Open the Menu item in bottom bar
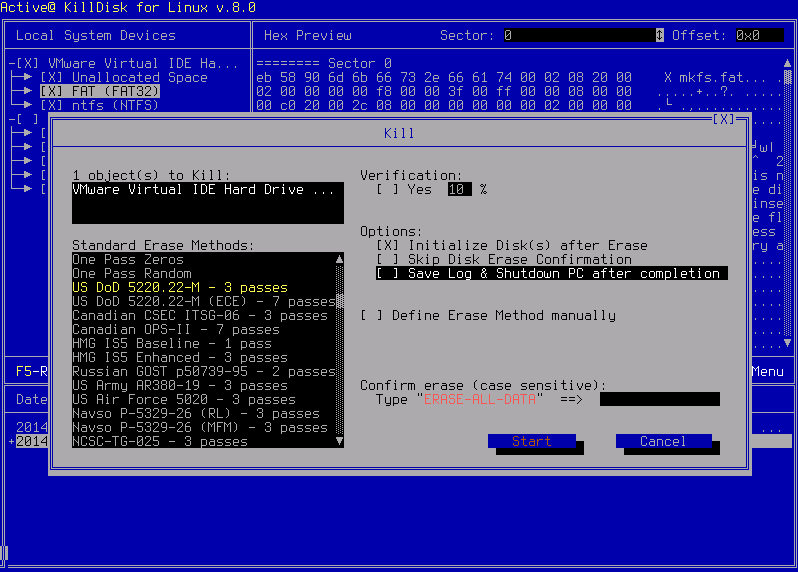The height and width of the screenshot is (572, 798). point(767,371)
